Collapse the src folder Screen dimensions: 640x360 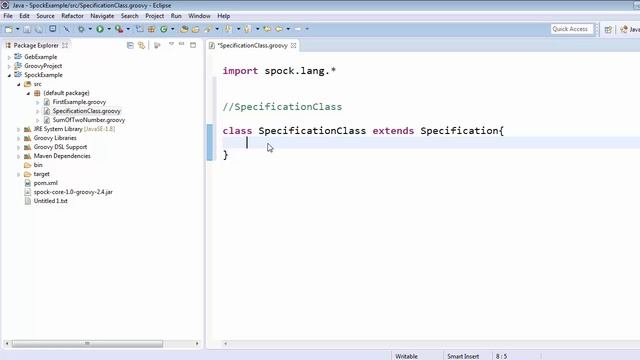pos(19,84)
